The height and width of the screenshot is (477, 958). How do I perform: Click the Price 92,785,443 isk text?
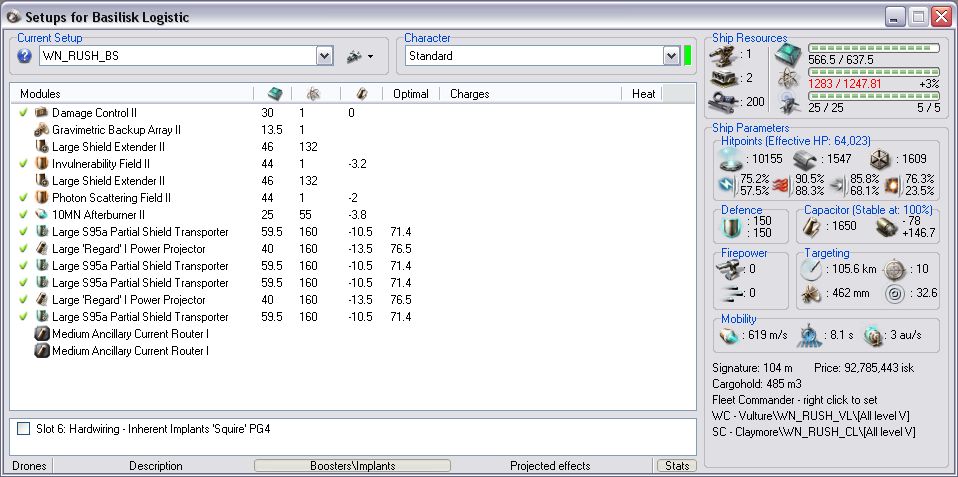[x=864, y=368]
